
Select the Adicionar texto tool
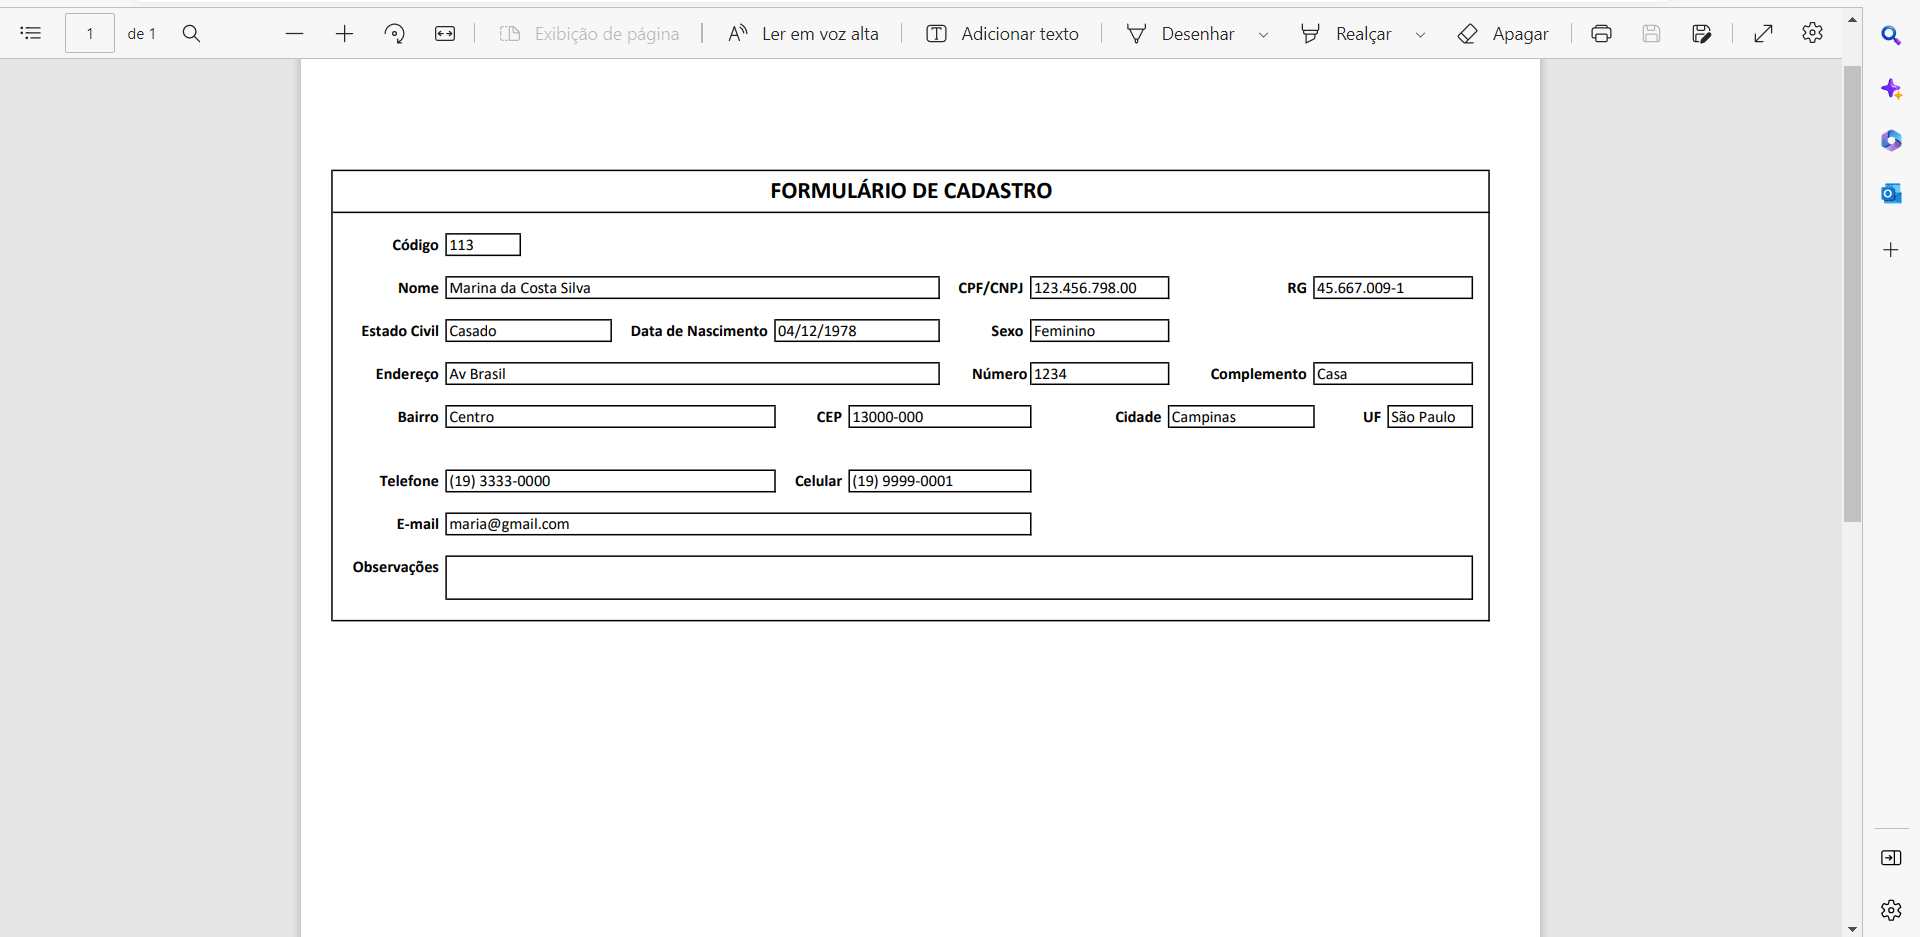pyautogui.click(x=1002, y=33)
